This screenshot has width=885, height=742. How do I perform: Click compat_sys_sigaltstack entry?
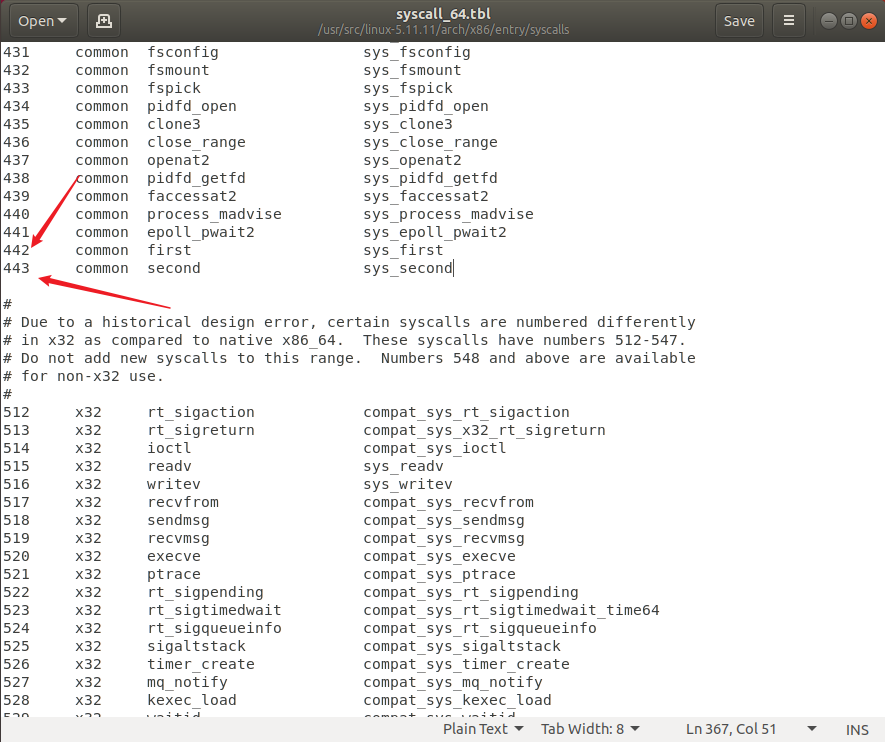click(x=462, y=646)
